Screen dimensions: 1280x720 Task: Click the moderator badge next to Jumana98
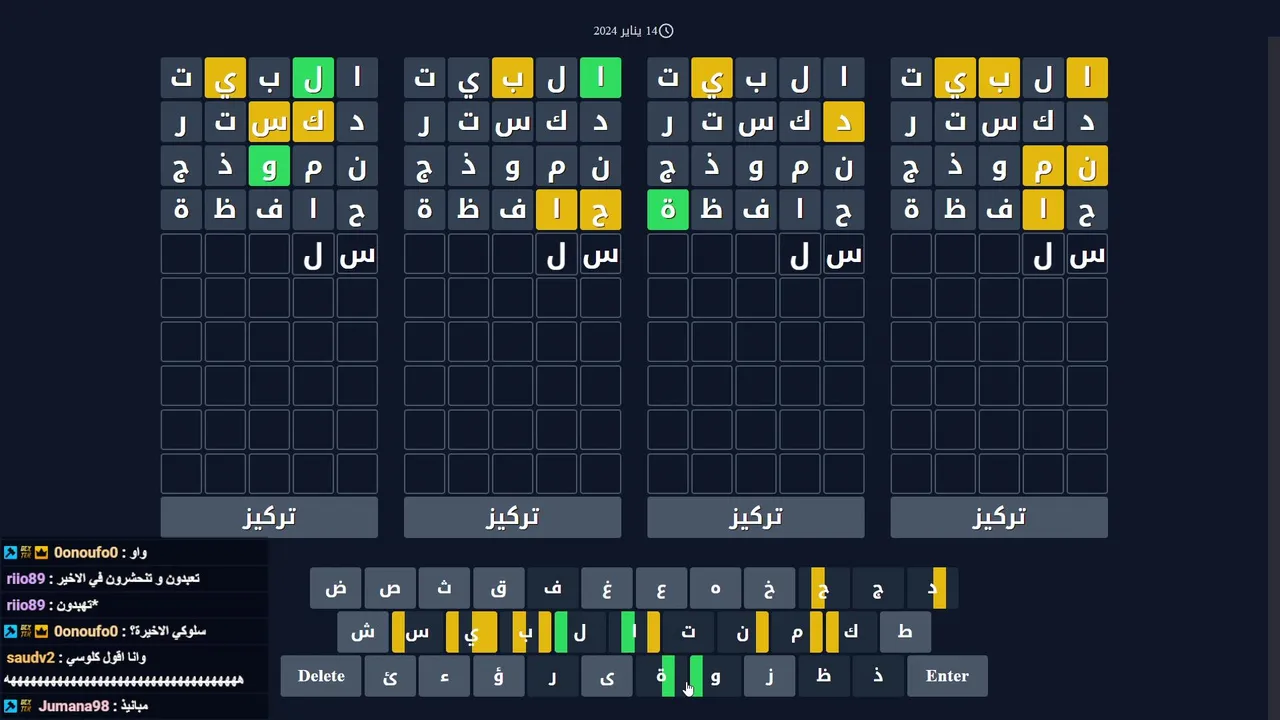pos(10,706)
